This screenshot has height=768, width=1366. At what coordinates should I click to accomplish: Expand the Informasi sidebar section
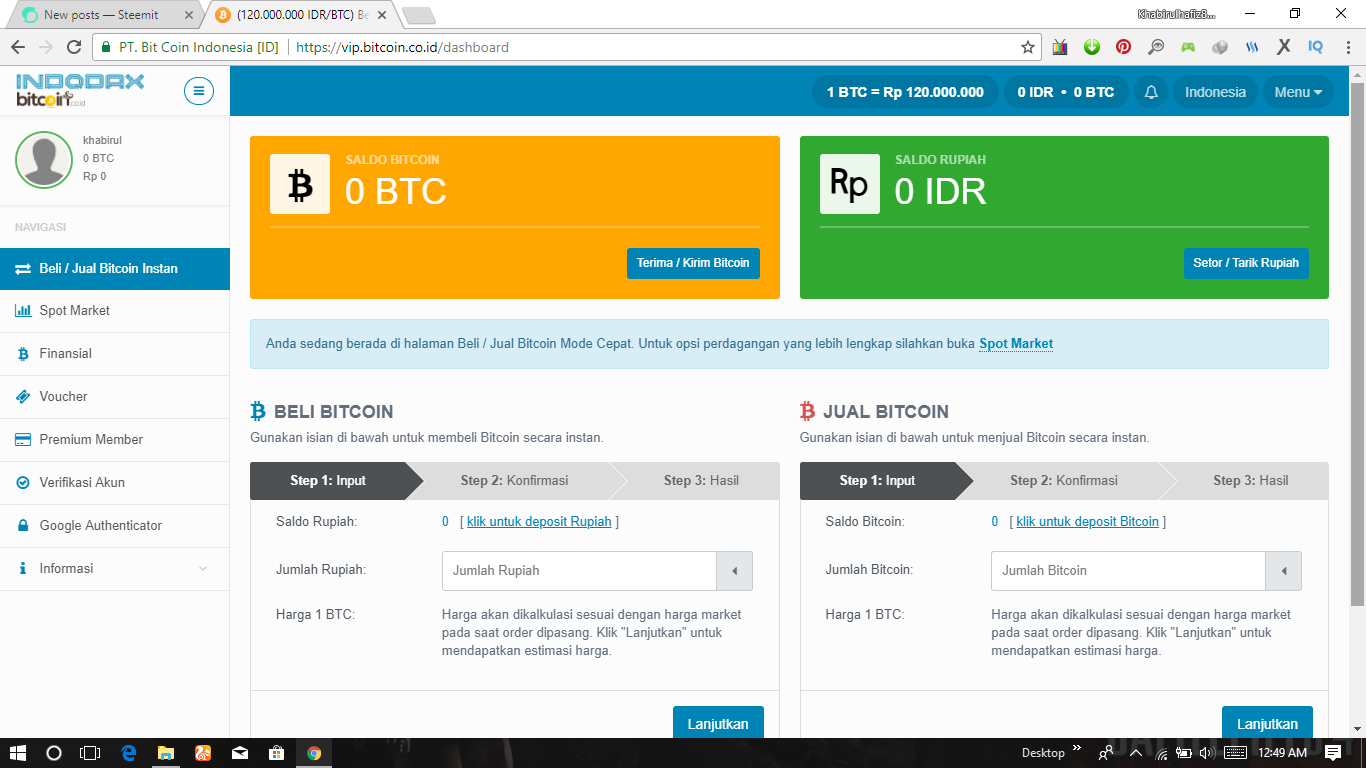click(115, 568)
